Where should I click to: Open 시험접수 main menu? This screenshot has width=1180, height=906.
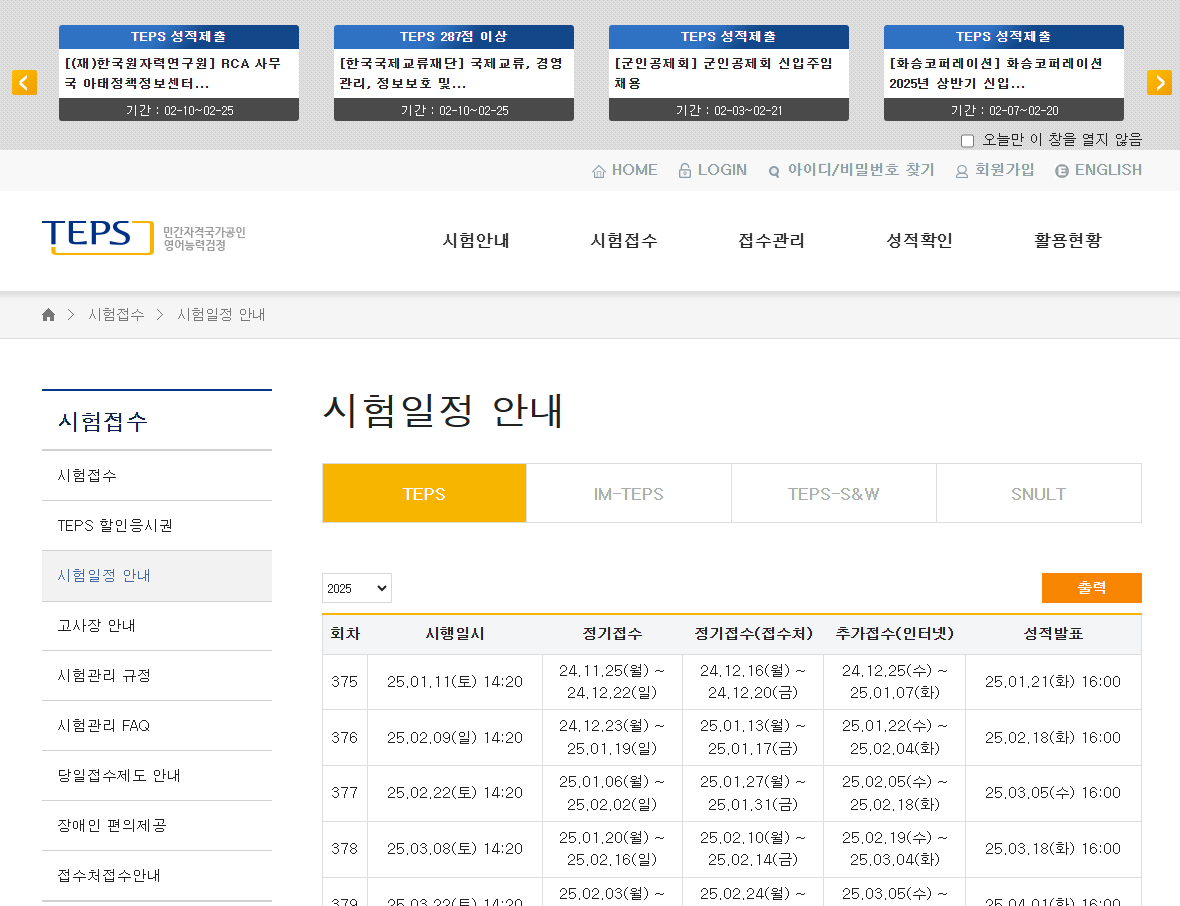click(624, 240)
